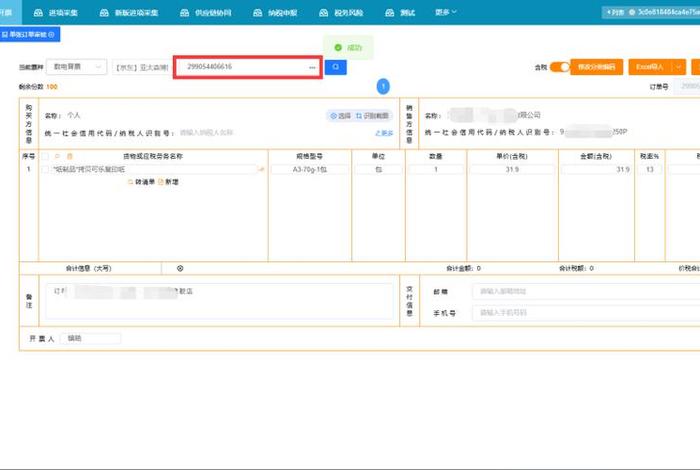
Task: Click the ellipsis icon in order number field
Action: (x=312, y=68)
